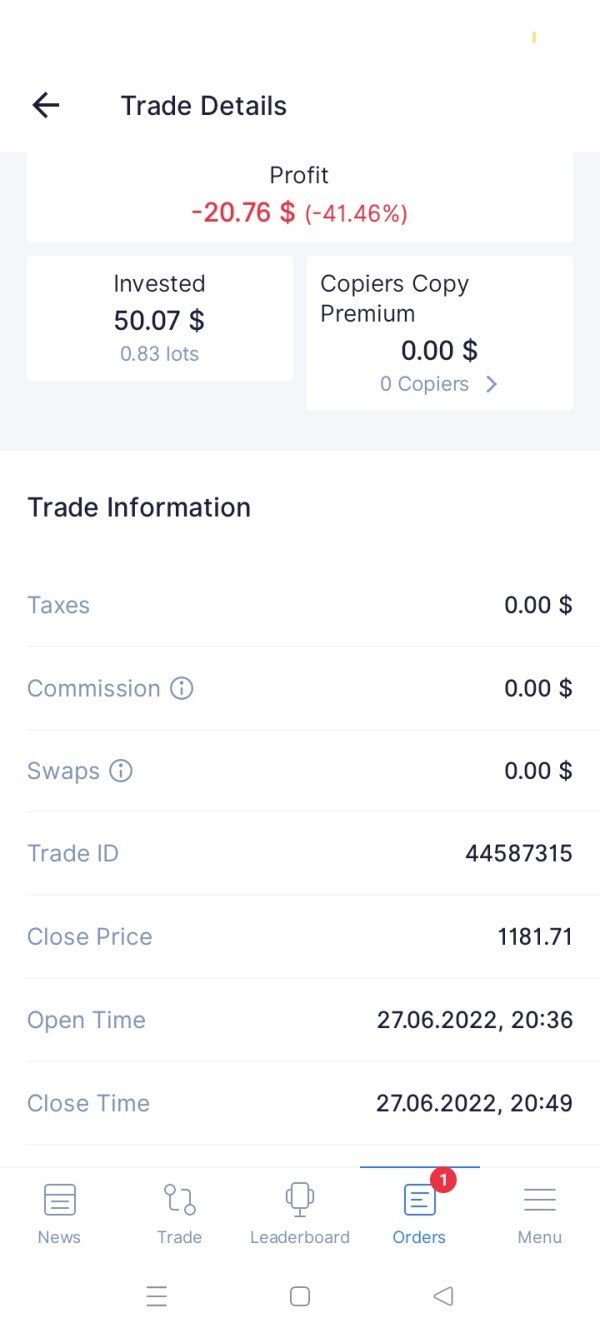Image resolution: width=600 pixels, height=1333 pixels.
Task: Open the Leaderboard trophy icon
Action: 300,1199
